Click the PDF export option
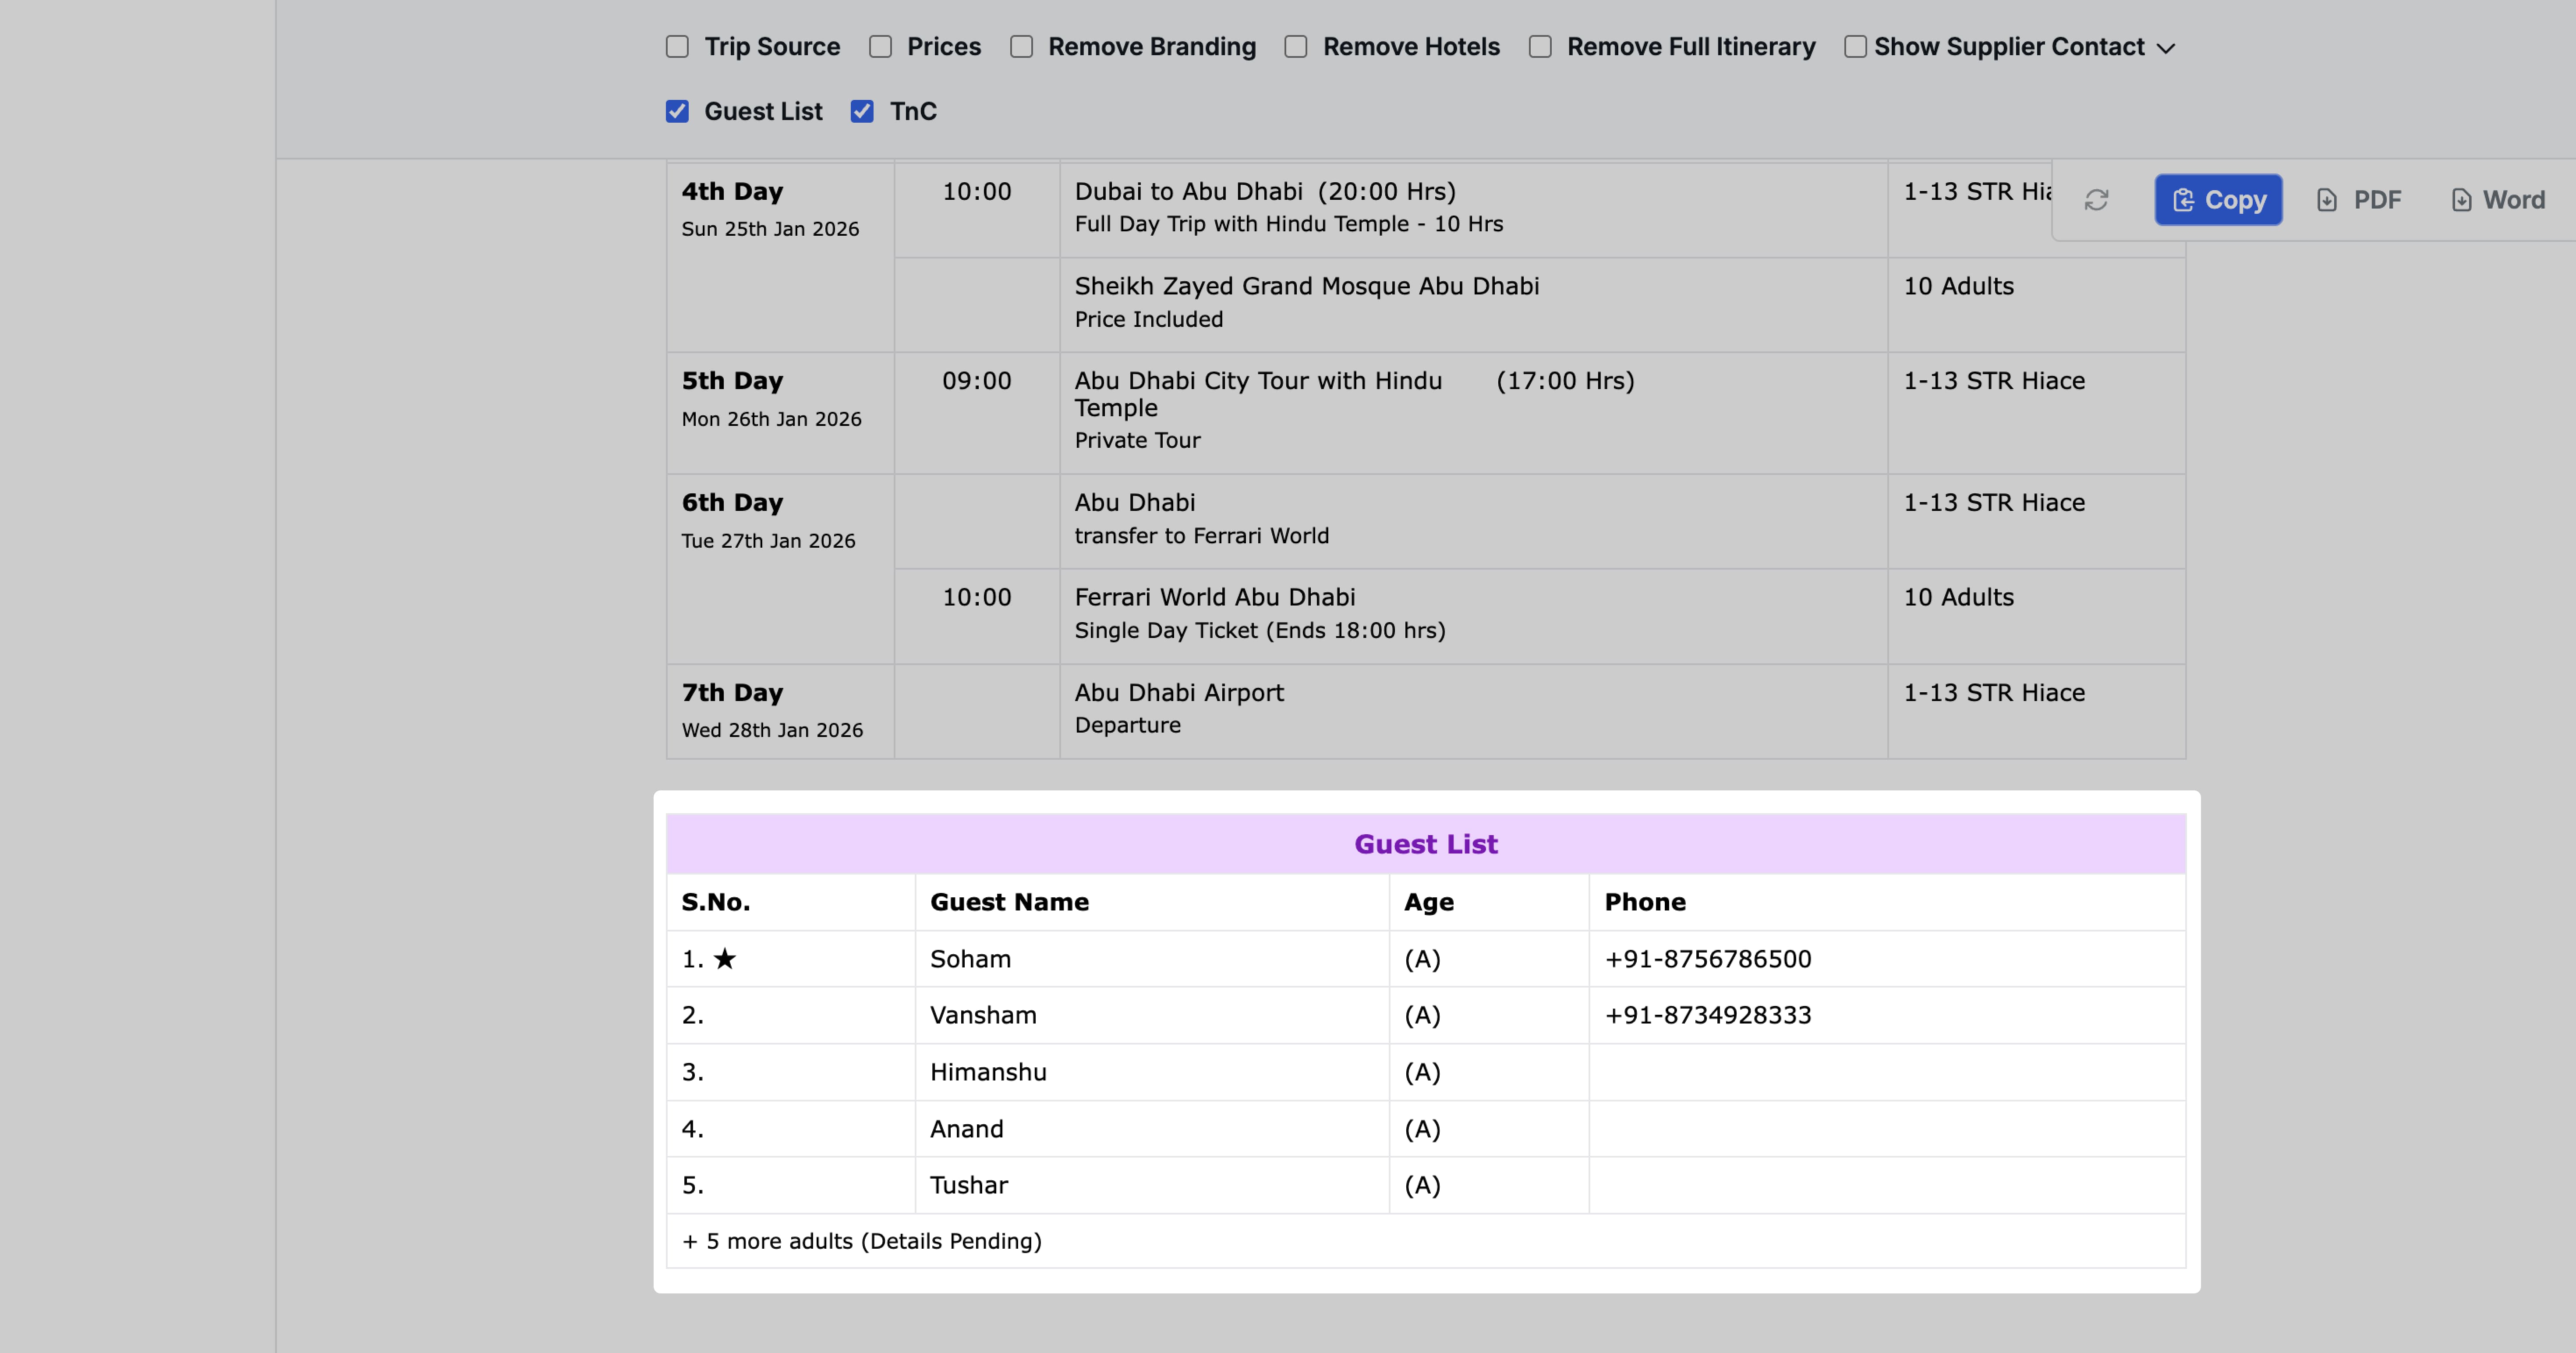The width and height of the screenshot is (2576, 1353). pyautogui.click(x=2360, y=199)
